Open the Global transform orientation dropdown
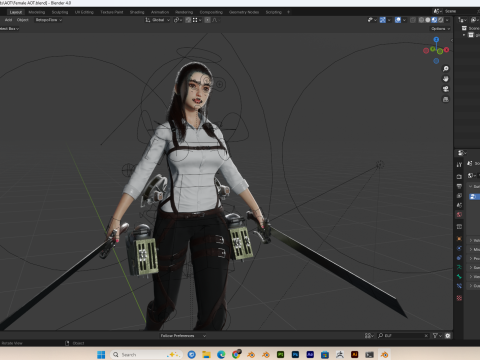Screen dimensions: 480x360 pos(157,20)
